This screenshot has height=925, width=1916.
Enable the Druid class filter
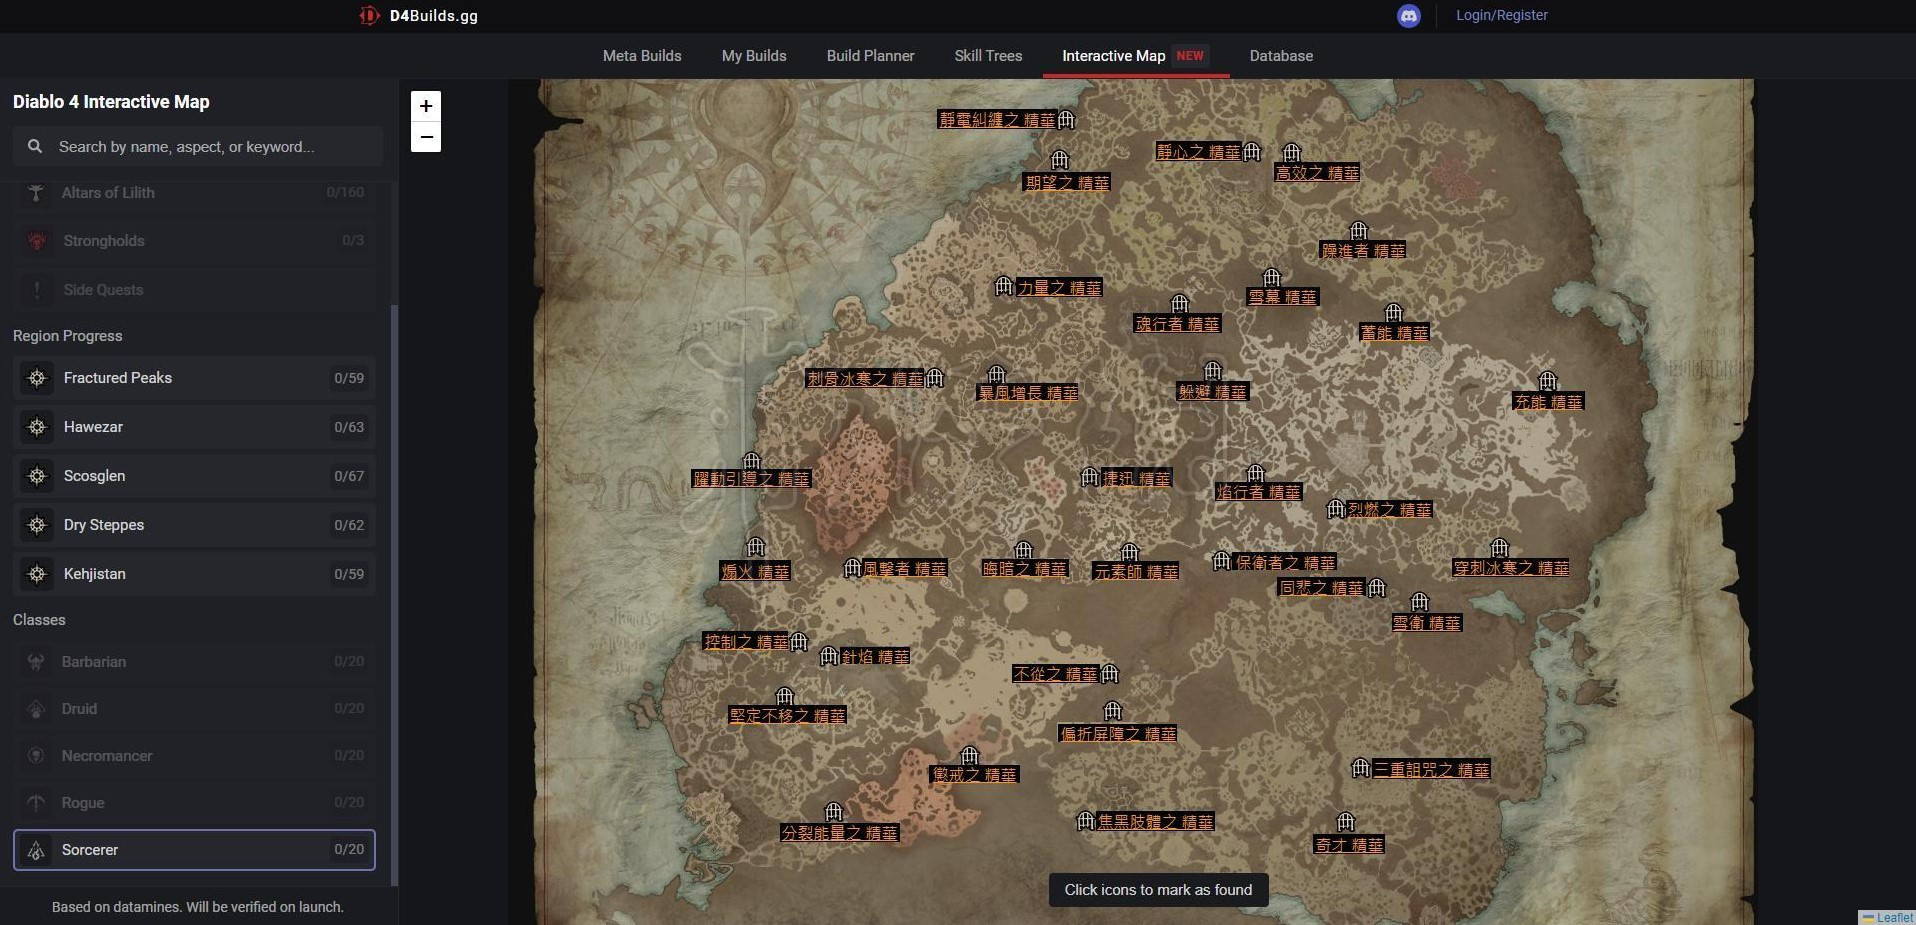[x=194, y=709]
